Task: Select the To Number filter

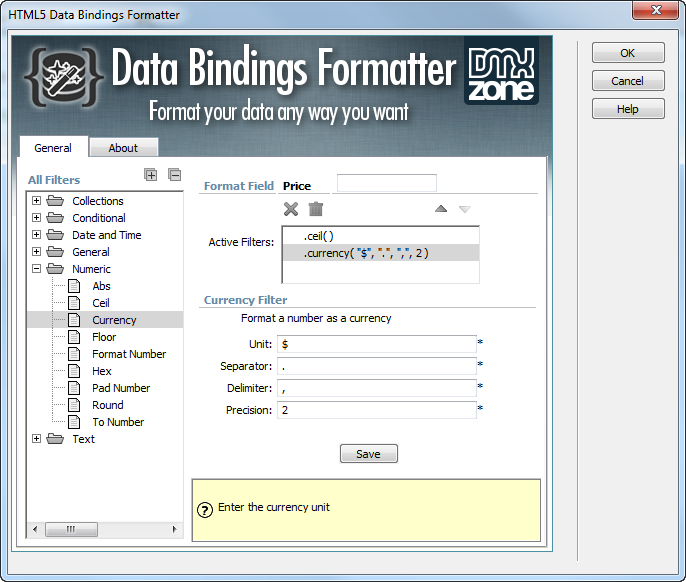Action: coord(118,422)
